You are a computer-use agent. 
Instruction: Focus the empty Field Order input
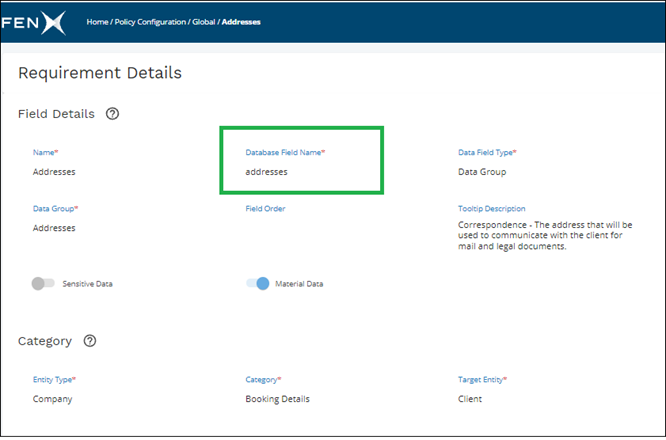pos(300,228)
